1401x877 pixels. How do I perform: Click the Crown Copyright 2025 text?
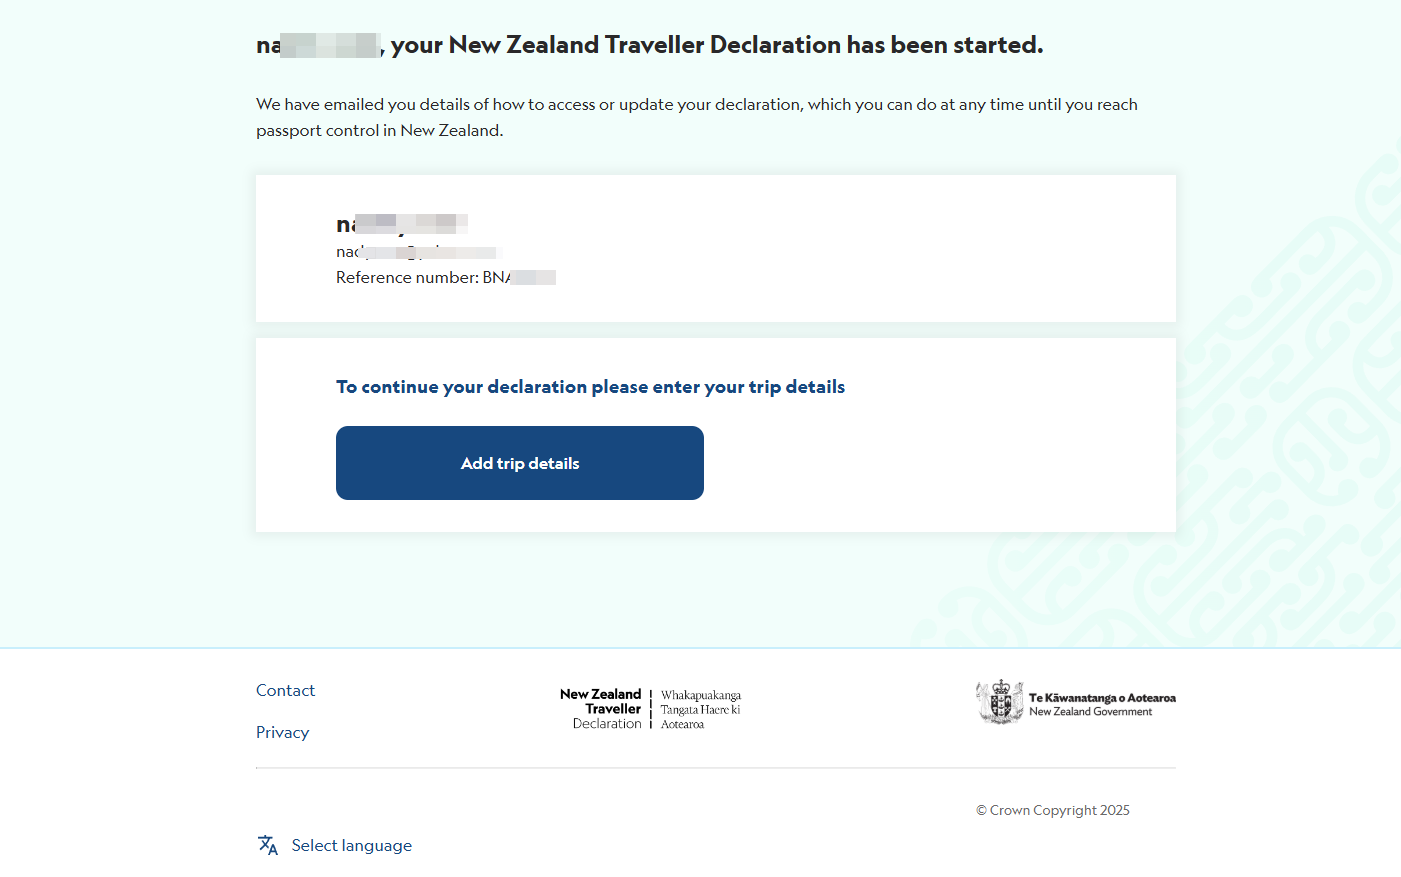point(1053,810)
